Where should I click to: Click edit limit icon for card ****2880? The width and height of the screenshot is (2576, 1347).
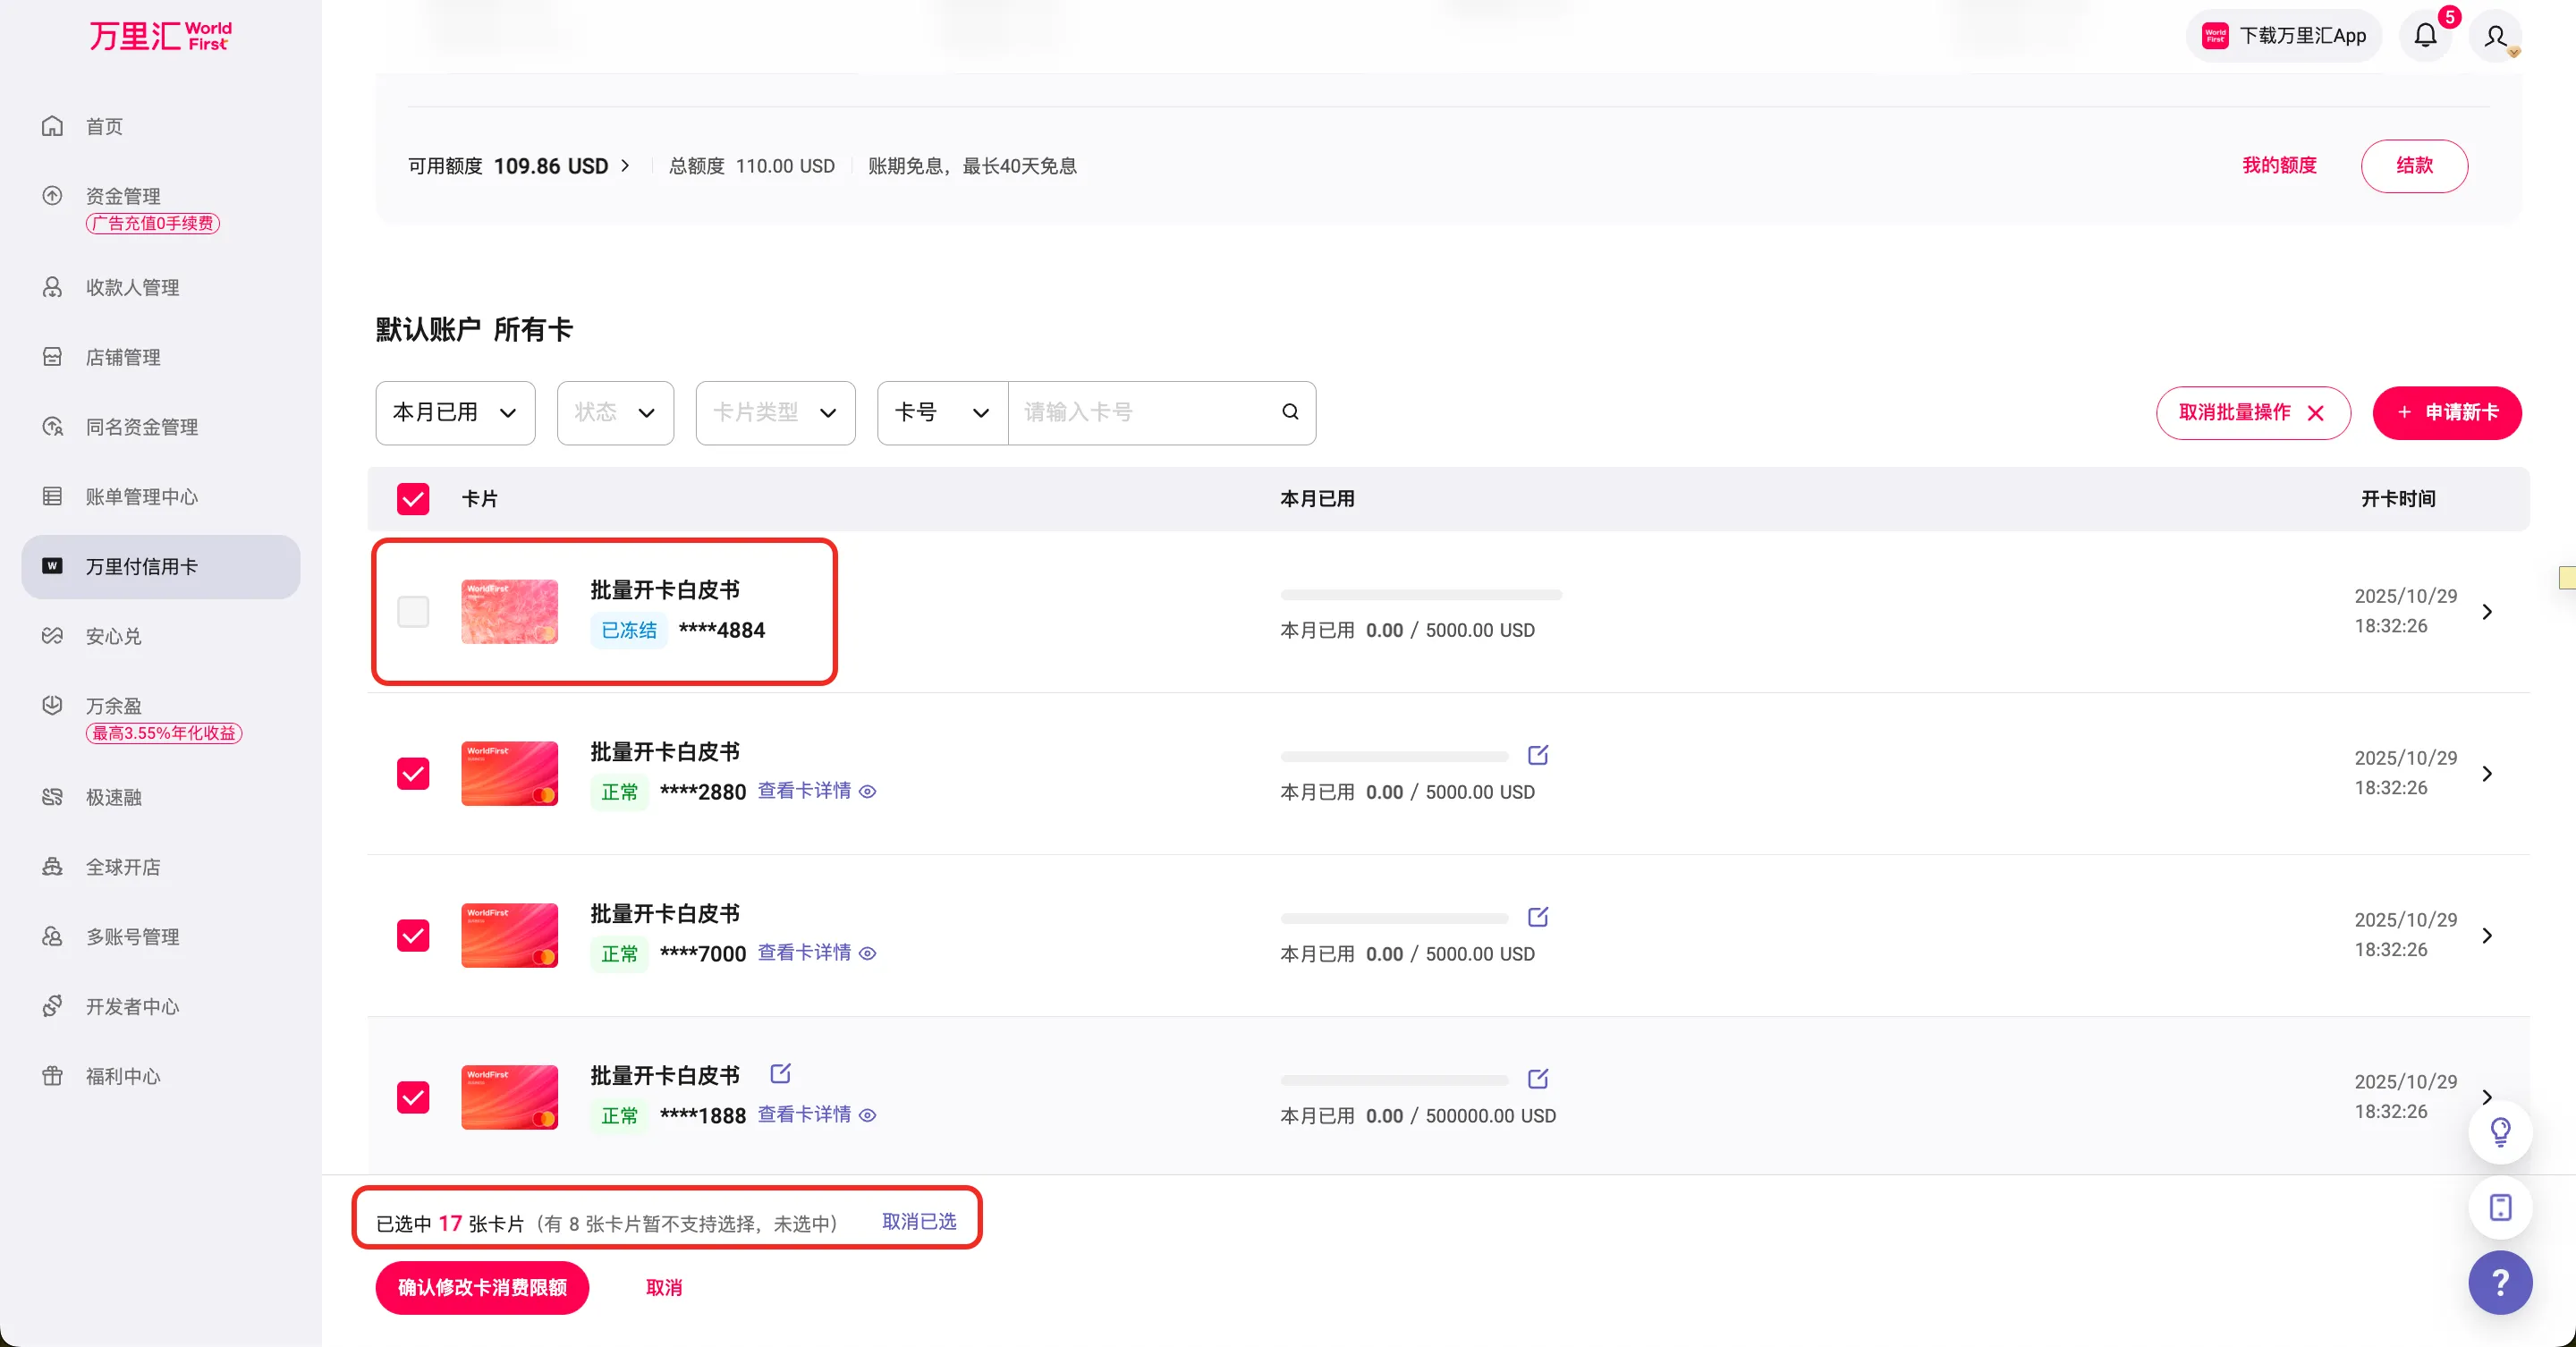click(1538, 755)
